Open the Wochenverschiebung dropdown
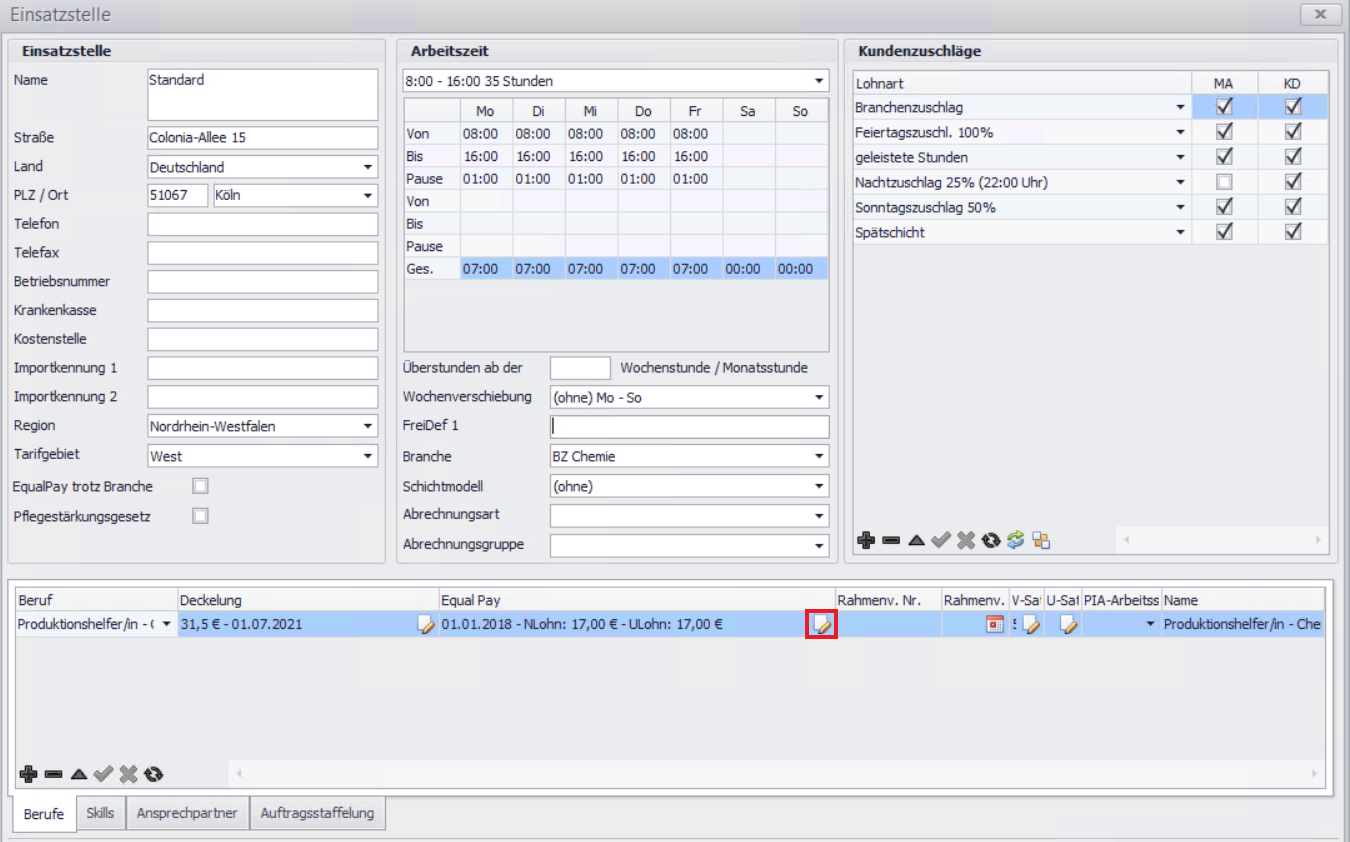 coord(819,397)
